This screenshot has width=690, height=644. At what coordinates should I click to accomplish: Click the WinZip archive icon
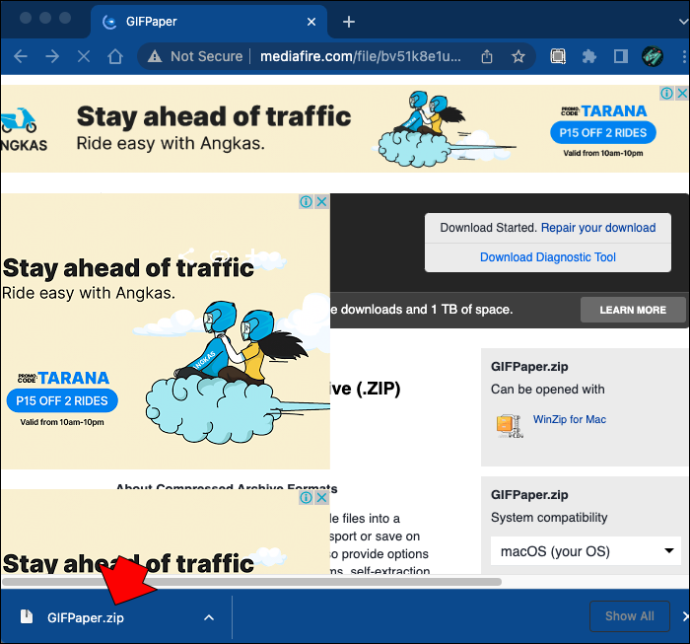[509, 426]
